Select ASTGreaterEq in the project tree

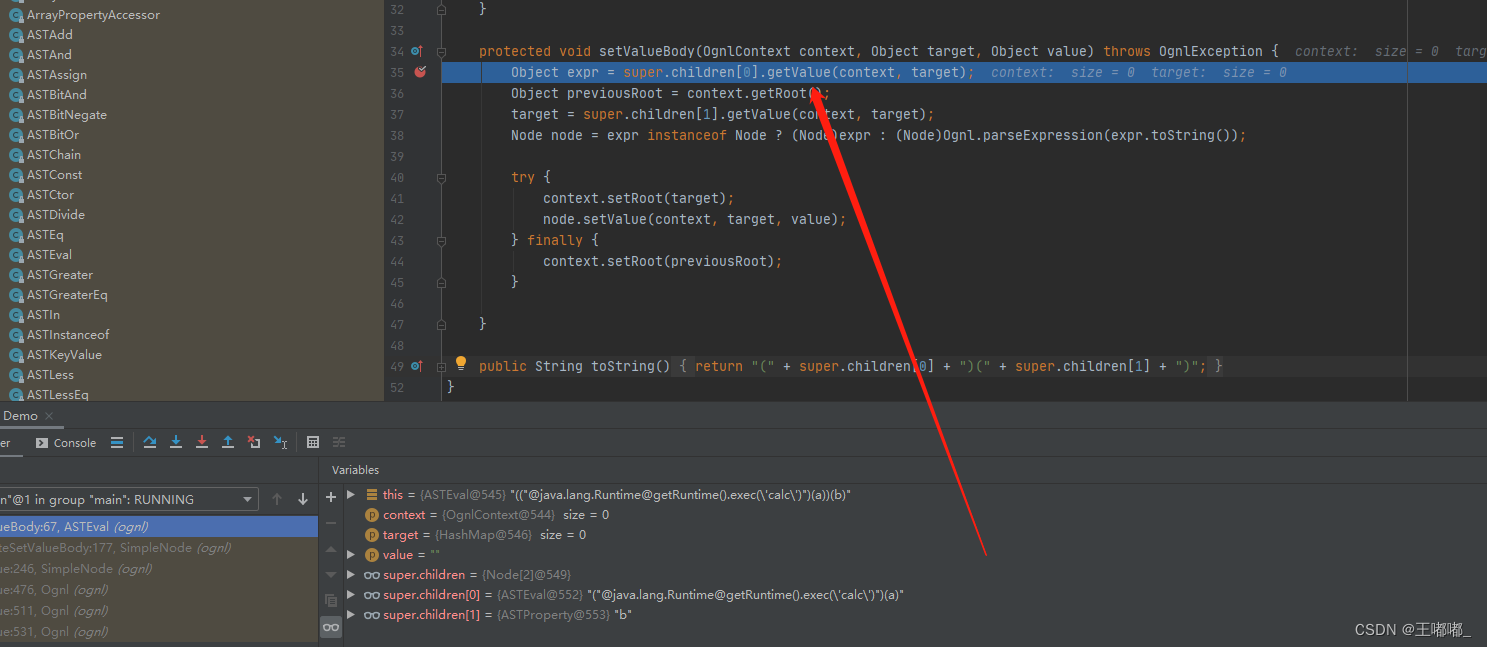pyautogui.click(x=67, y=295)
